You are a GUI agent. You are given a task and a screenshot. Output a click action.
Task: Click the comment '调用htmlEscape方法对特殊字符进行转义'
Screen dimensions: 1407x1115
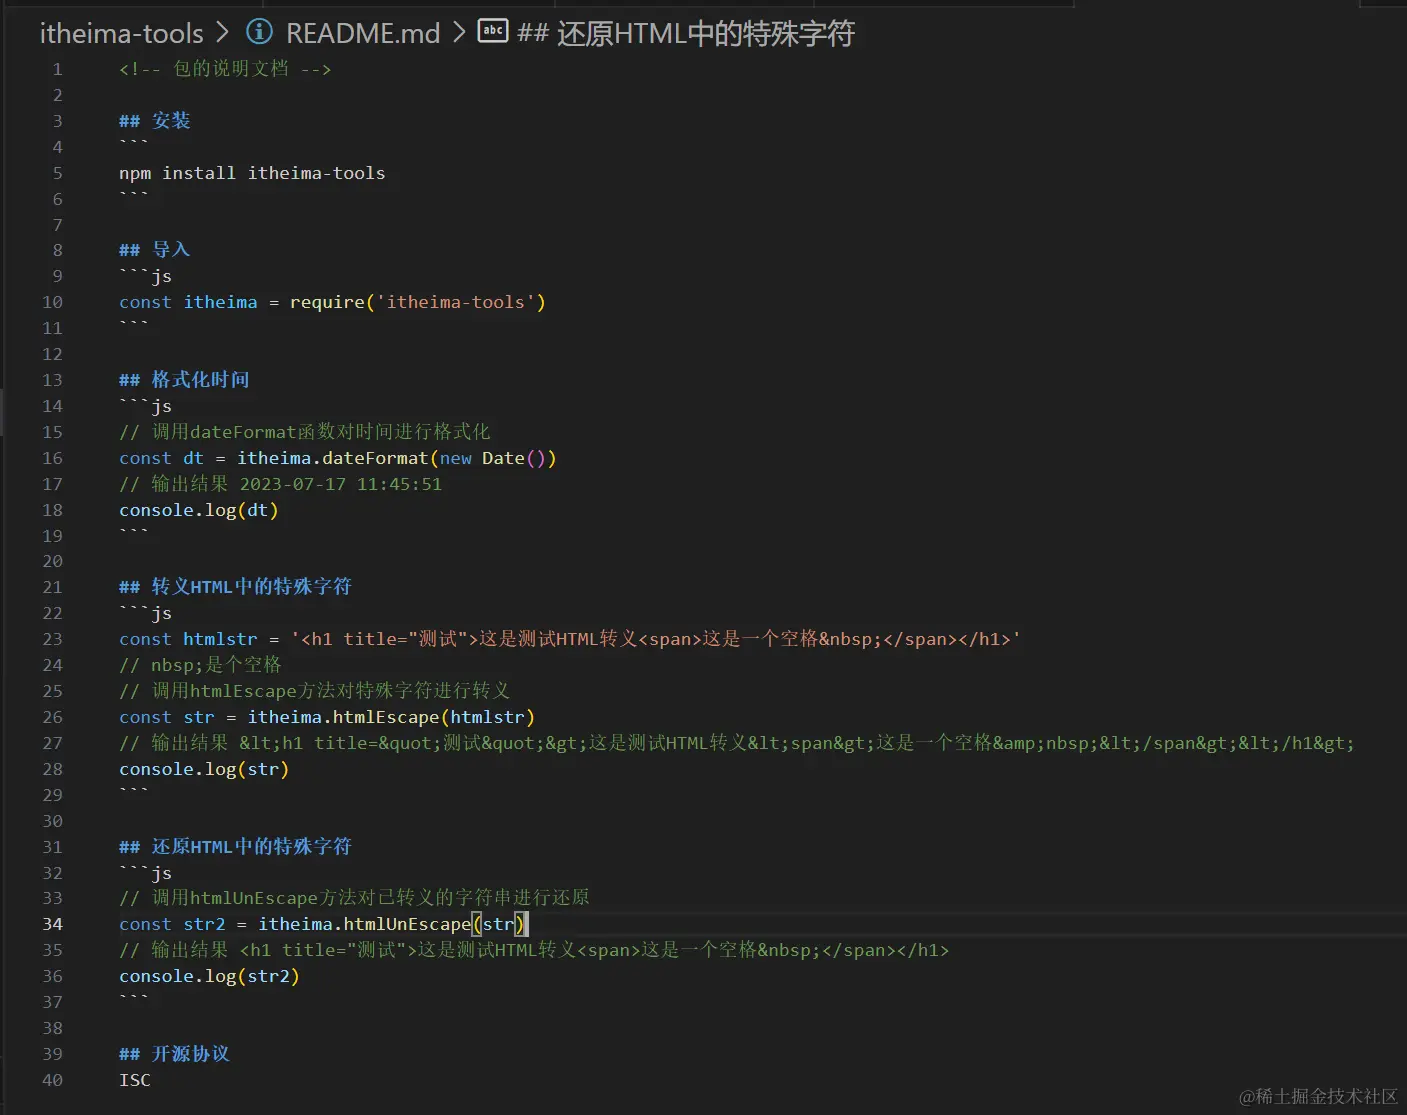coord(315,691)
